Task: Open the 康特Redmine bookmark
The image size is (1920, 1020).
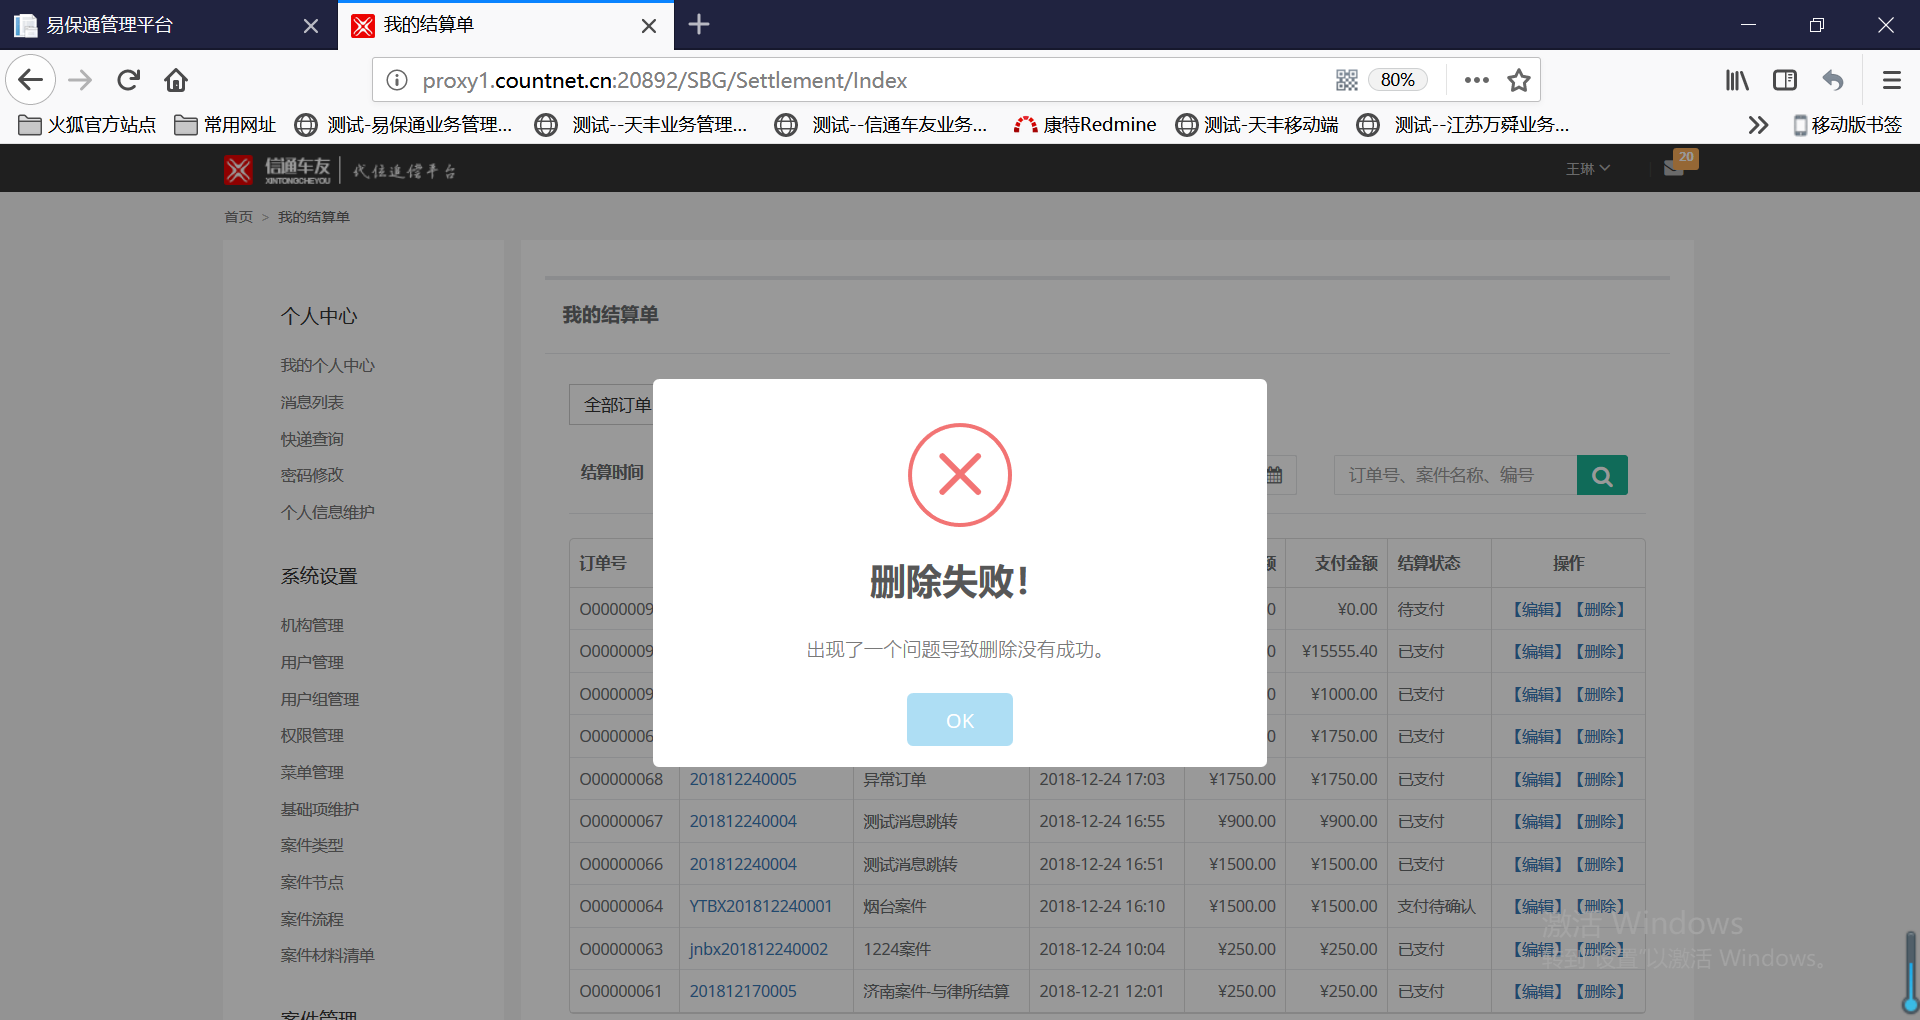Action: 1085,125
